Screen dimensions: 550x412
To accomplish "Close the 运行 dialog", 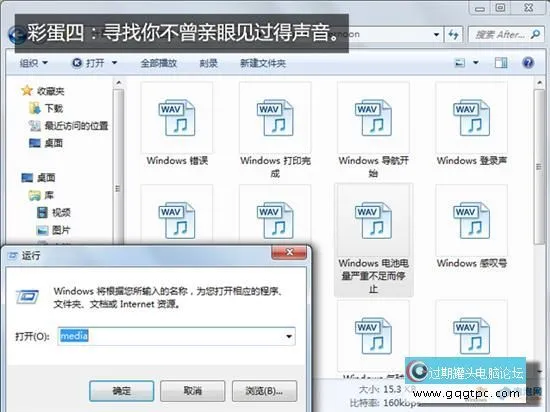I will point(289,252).
